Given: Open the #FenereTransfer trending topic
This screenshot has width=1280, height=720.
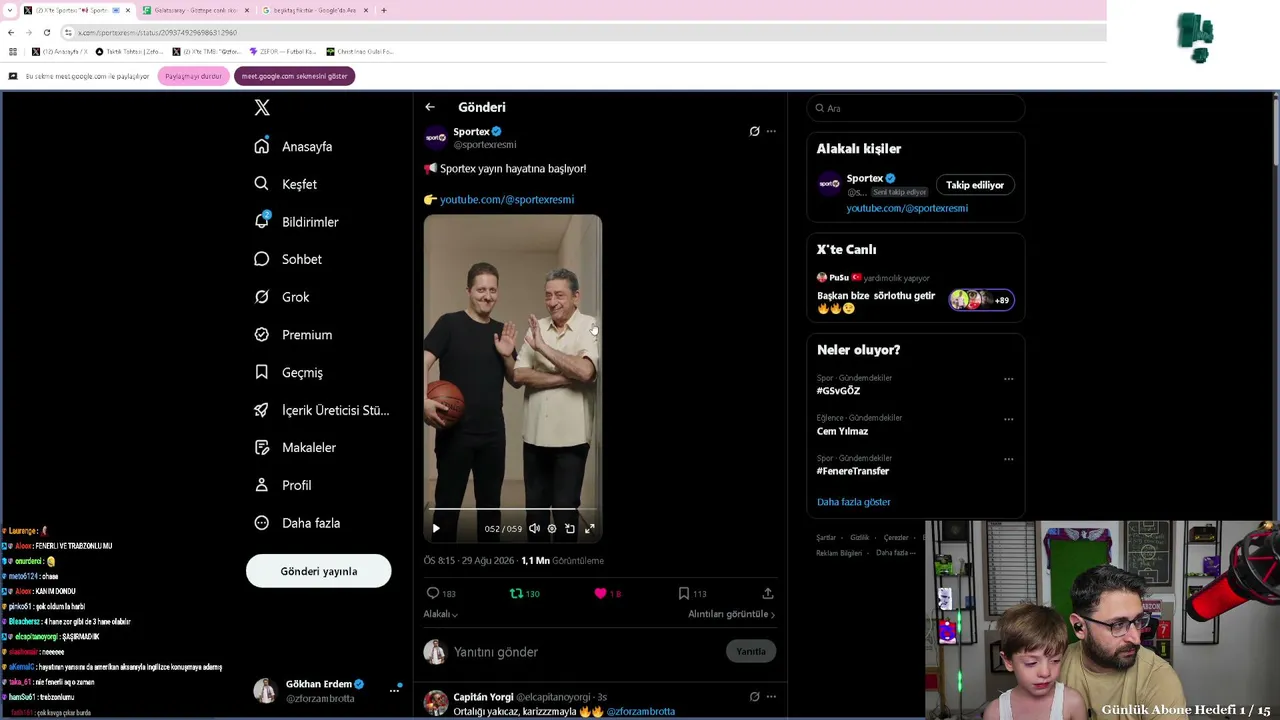Looking at the screenshot, I should point(853,471).
